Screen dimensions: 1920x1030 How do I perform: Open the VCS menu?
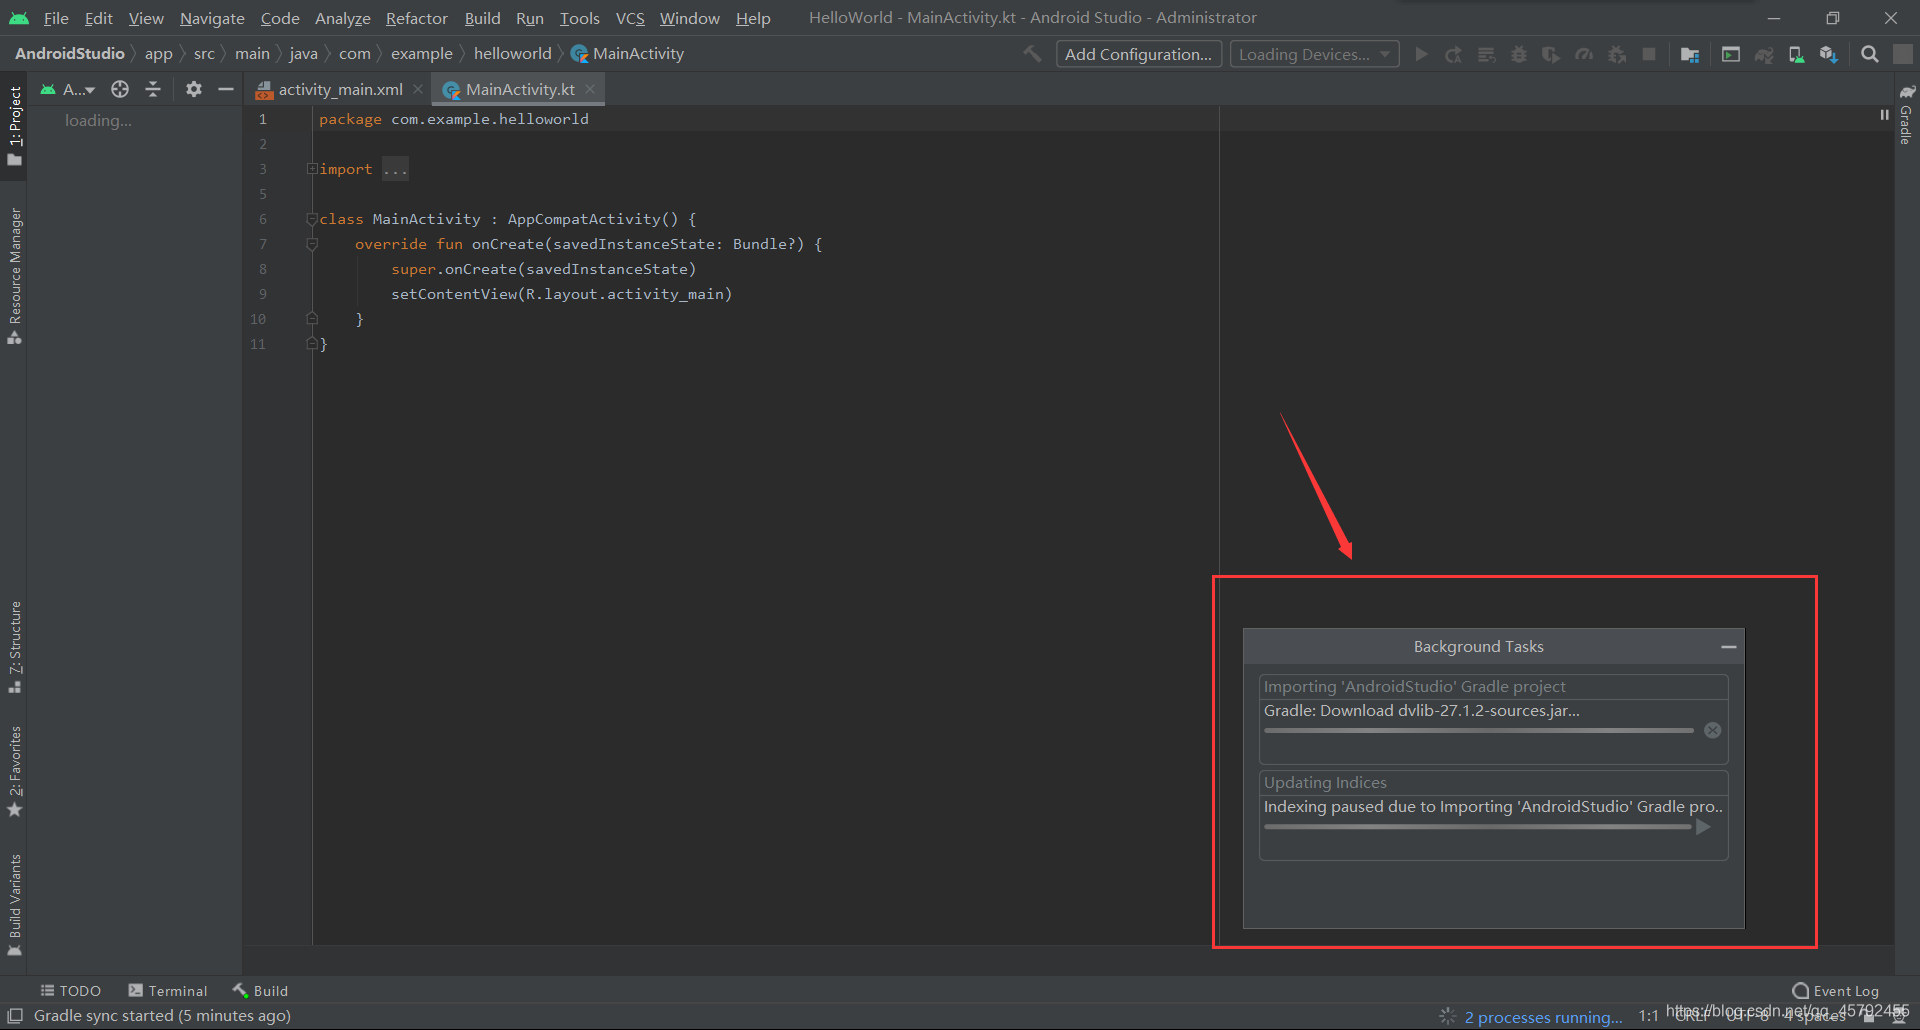630,18
